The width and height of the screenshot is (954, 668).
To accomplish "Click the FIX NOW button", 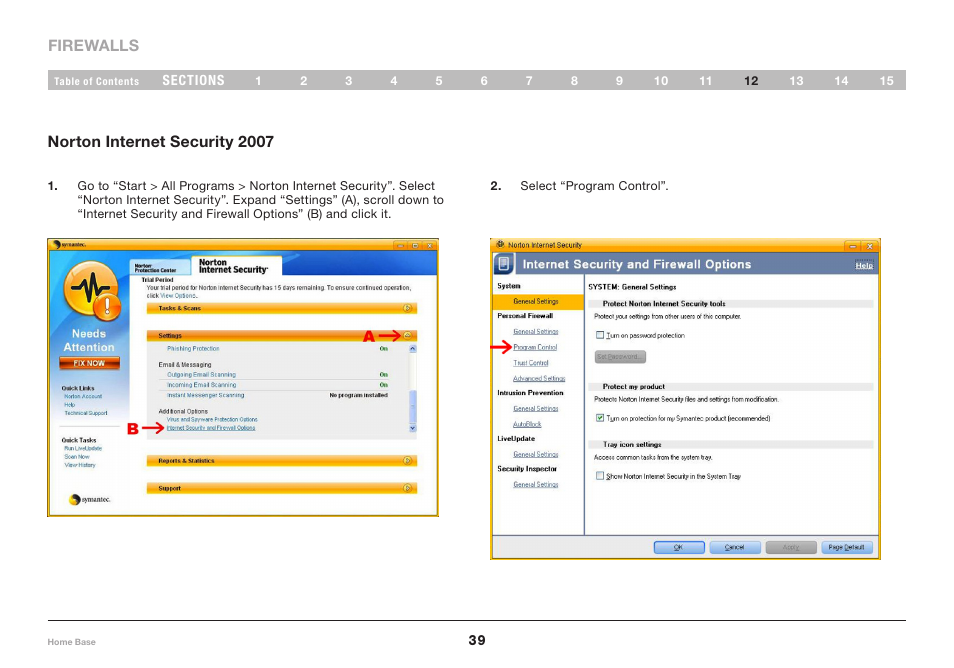I will point(89,363).
